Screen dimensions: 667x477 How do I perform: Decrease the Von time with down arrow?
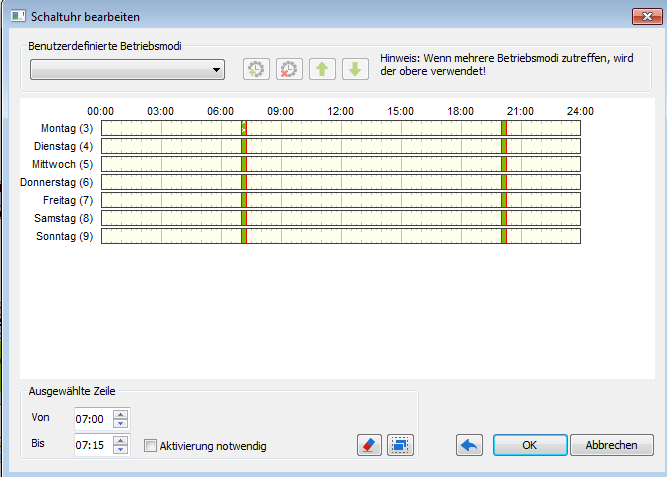[x=121, y=423]
